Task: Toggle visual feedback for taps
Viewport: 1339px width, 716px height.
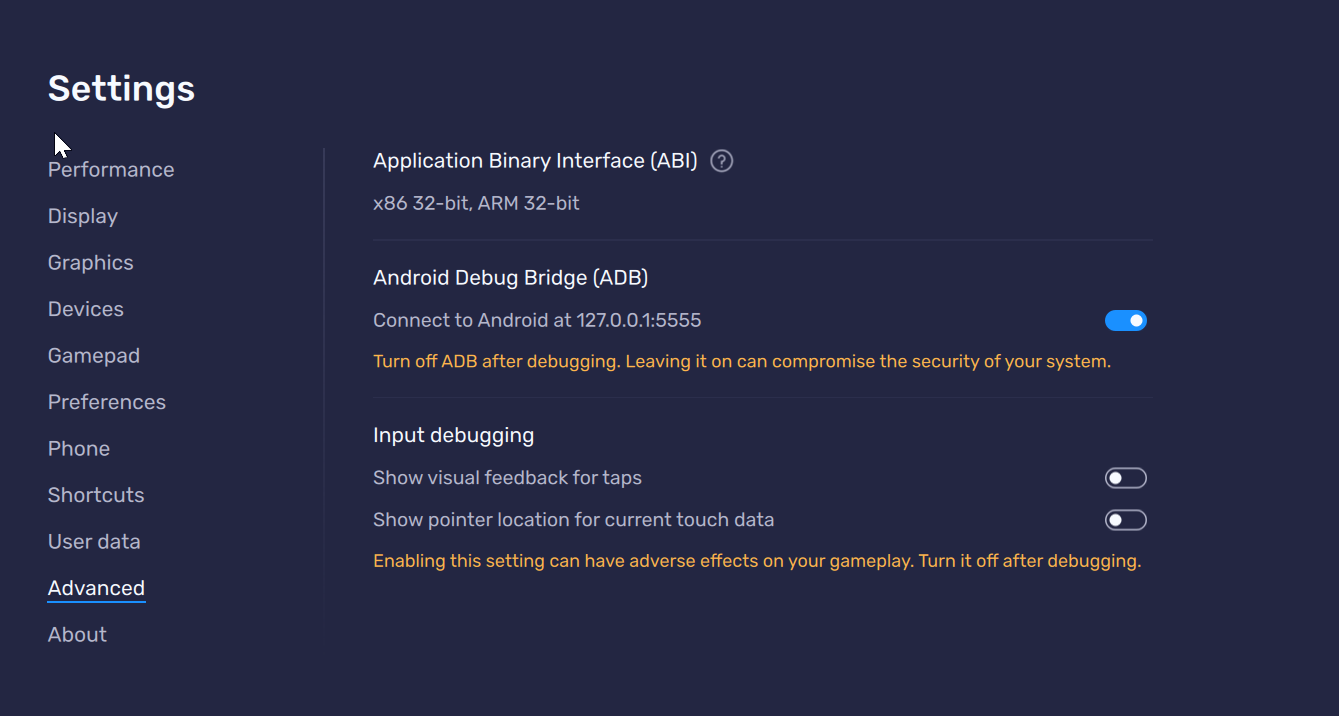Action: click(x=1125, y=477)
